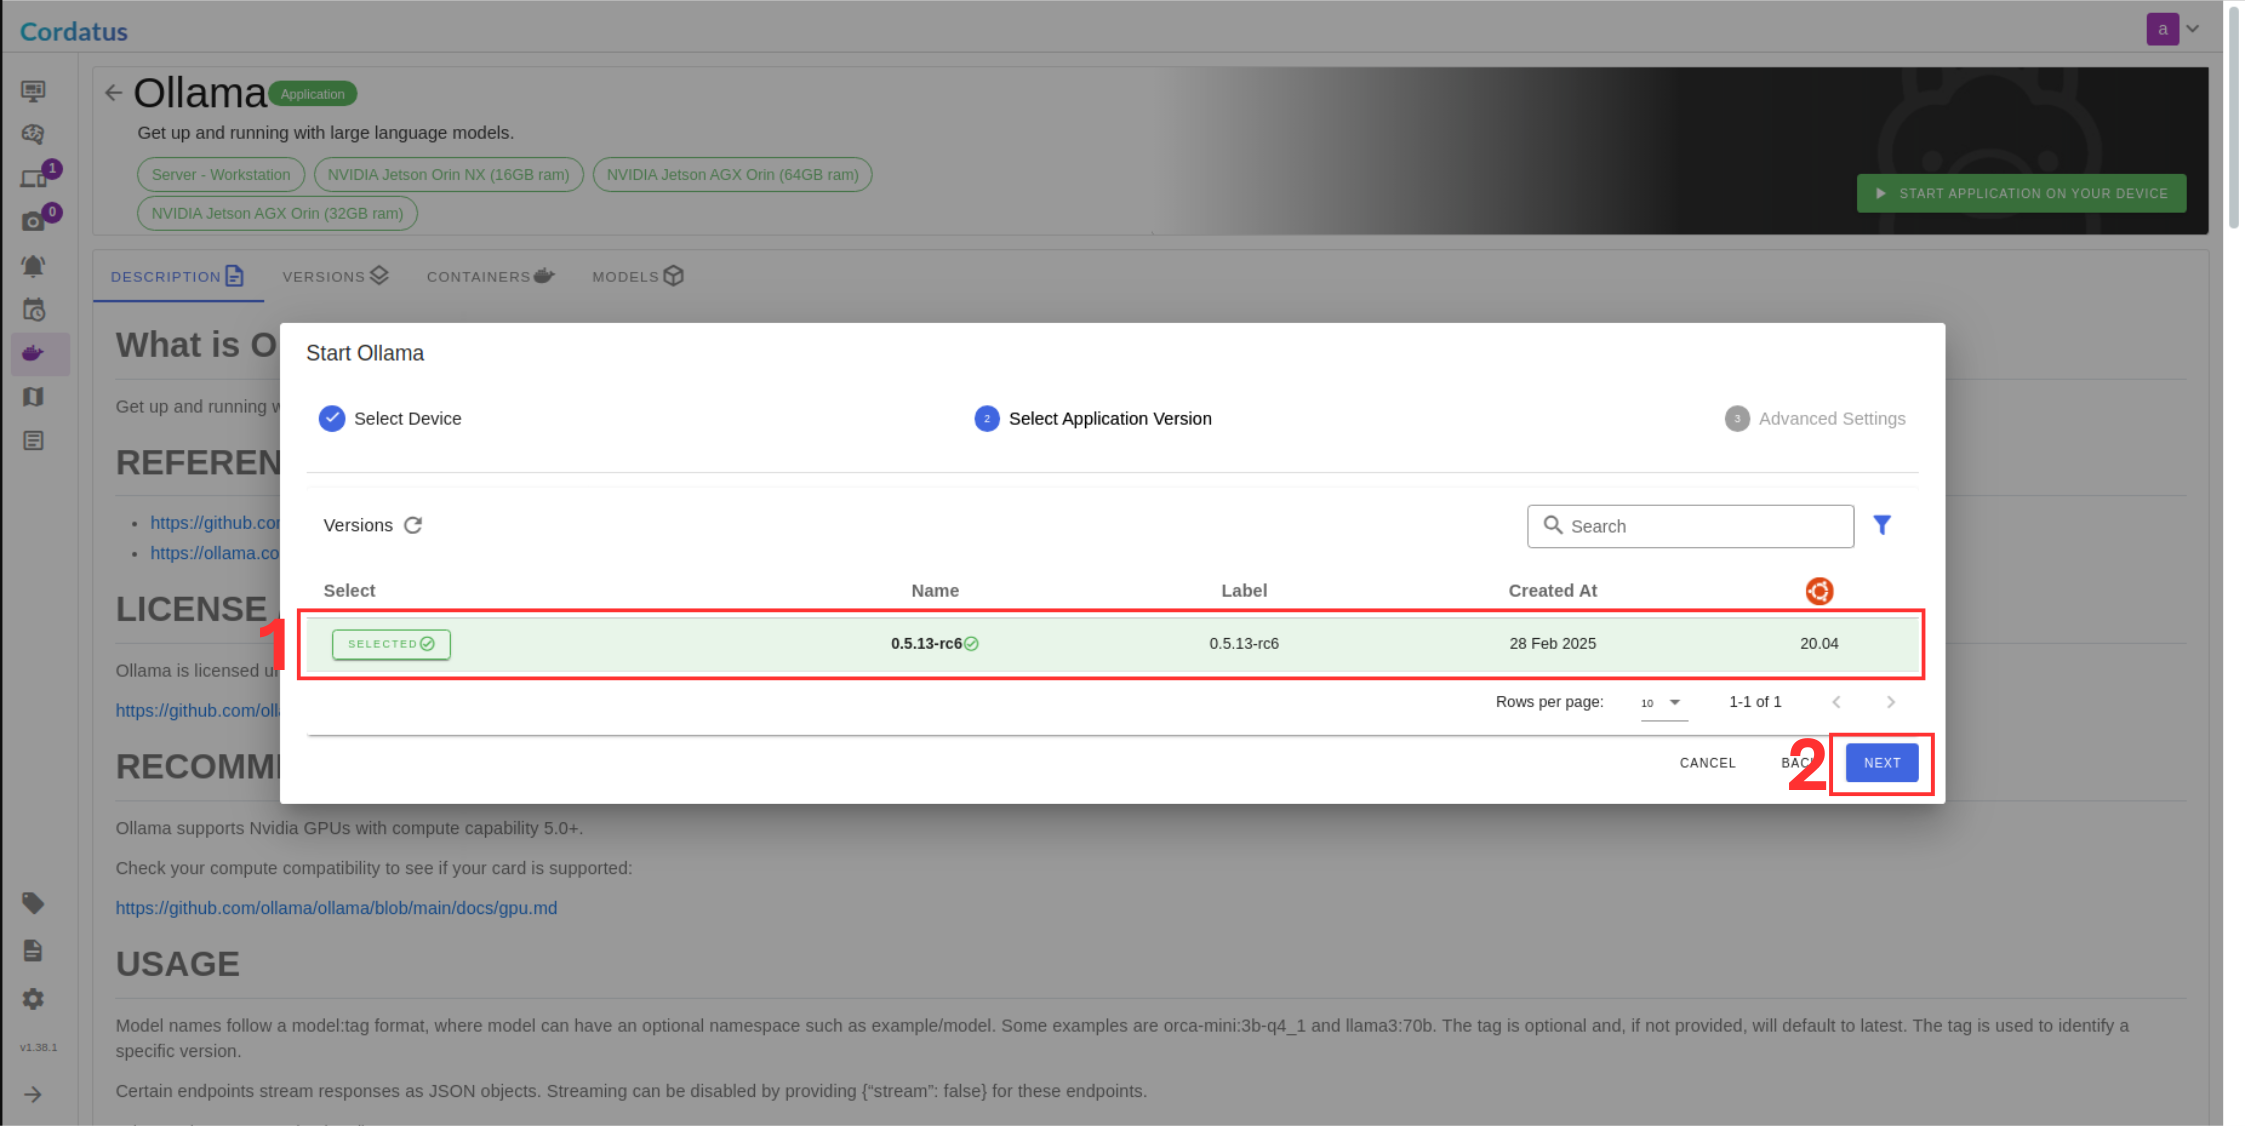Open the cameras icon with badge 0
The image size is (2245, 1126).
pos(33,221)
